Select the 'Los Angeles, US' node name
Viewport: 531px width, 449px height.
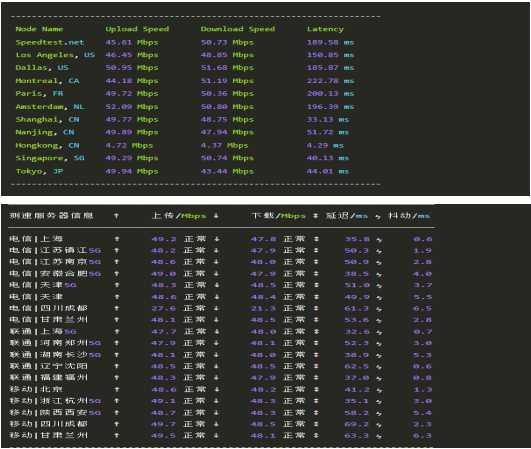(55, 55)
